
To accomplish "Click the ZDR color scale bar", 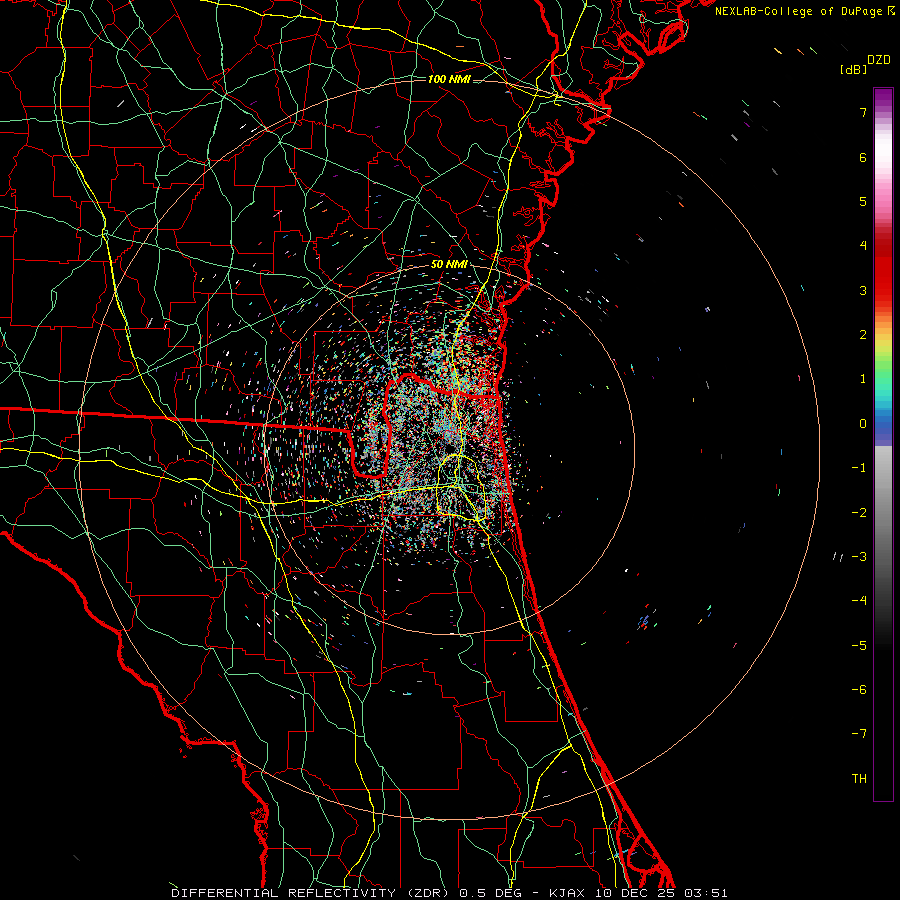I will (x=883, y=444).
